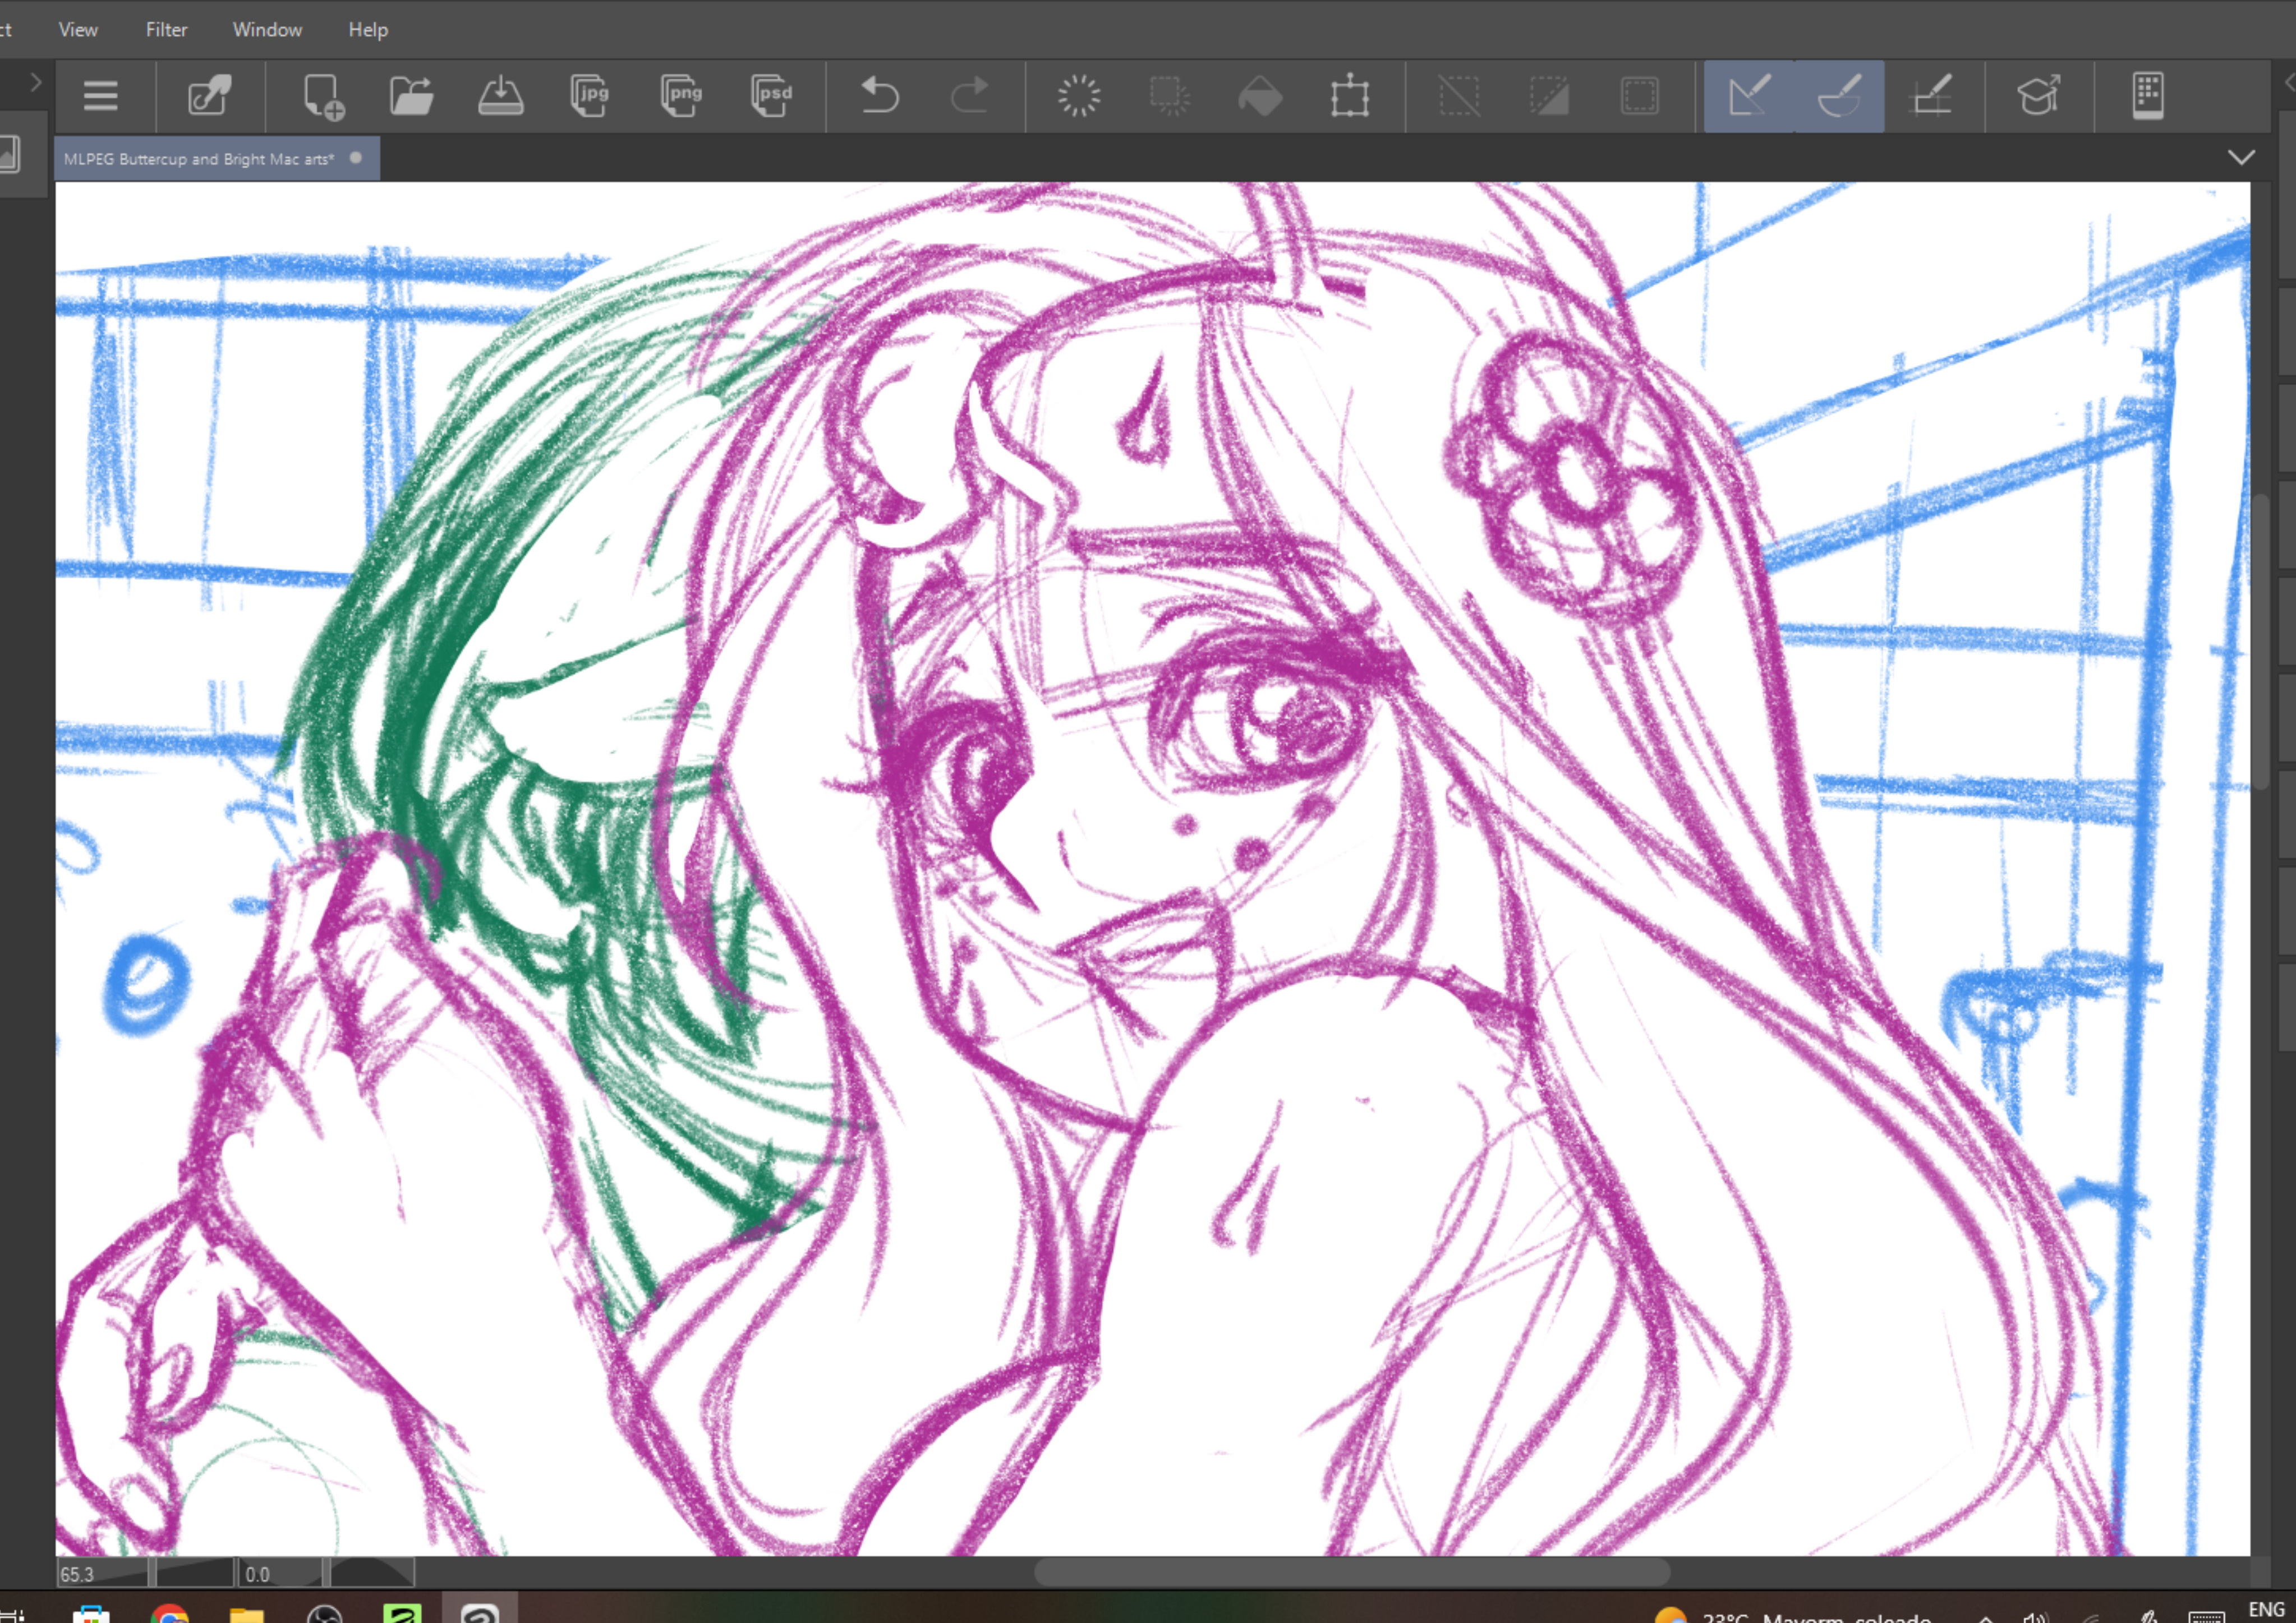Toggle Snap to Grid

1931,96
